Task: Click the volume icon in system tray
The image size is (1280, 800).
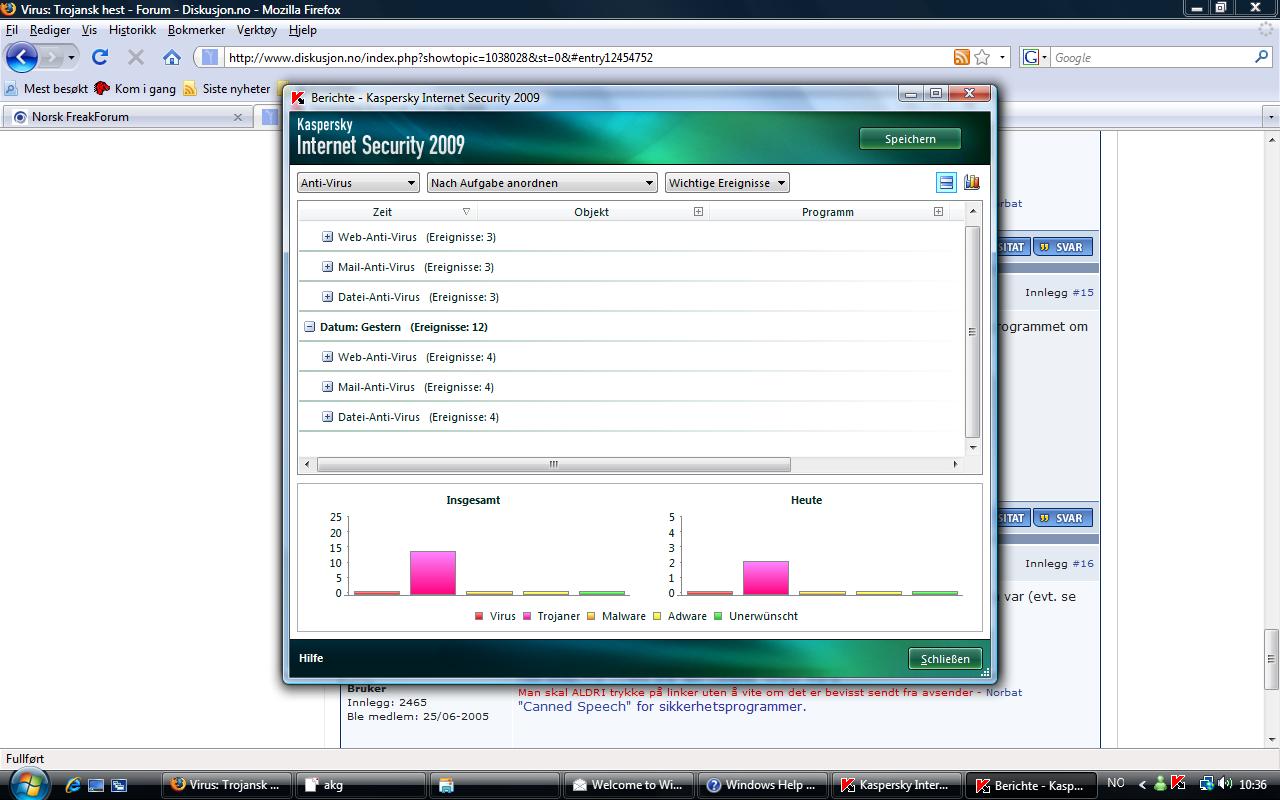Action: click(x=1225, y=784)
